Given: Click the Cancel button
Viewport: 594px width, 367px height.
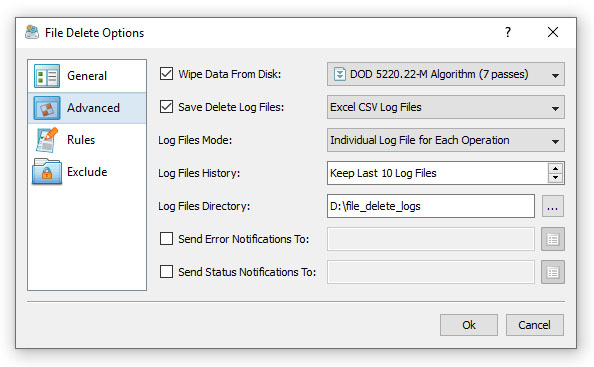Looking at the screenshot, I should click(x=535, y=325).
